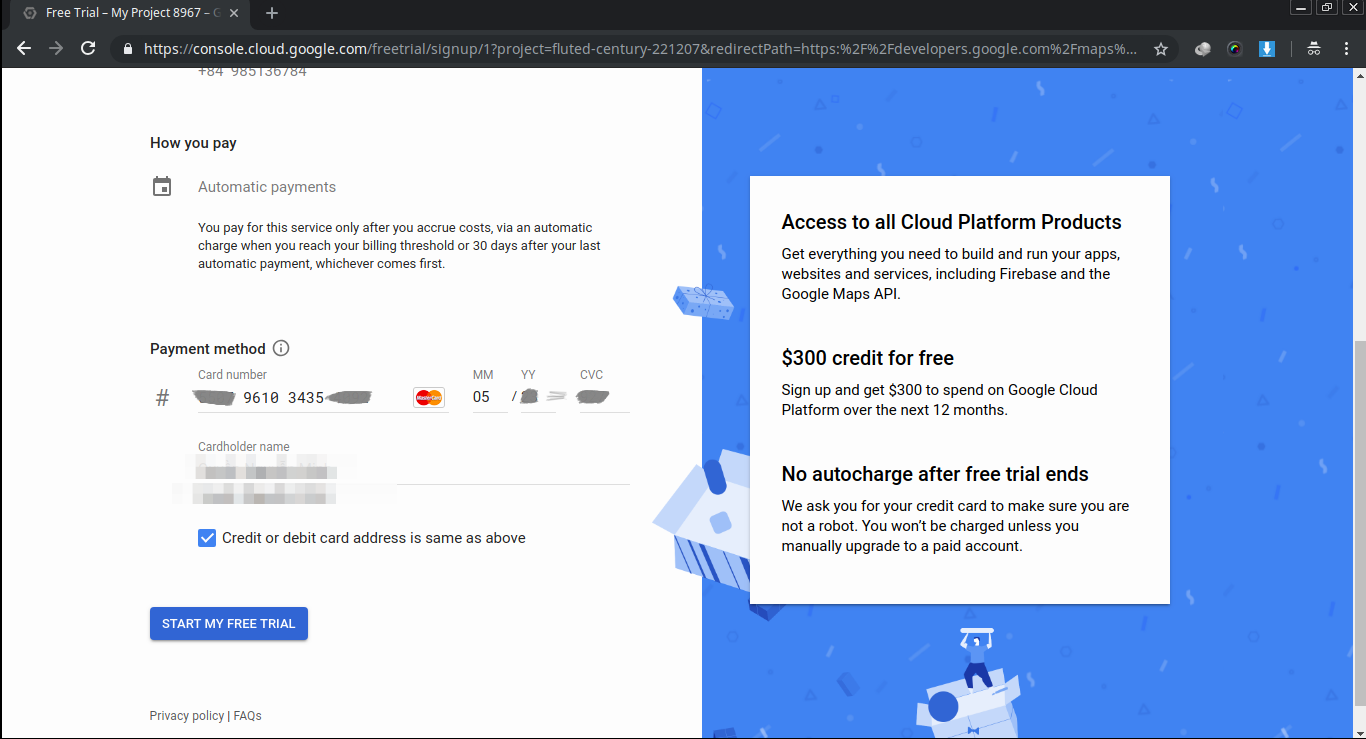The image size is (1366, 739).
Task: Open the colorful circle extension icon
Action: (x=1235, y=48)
